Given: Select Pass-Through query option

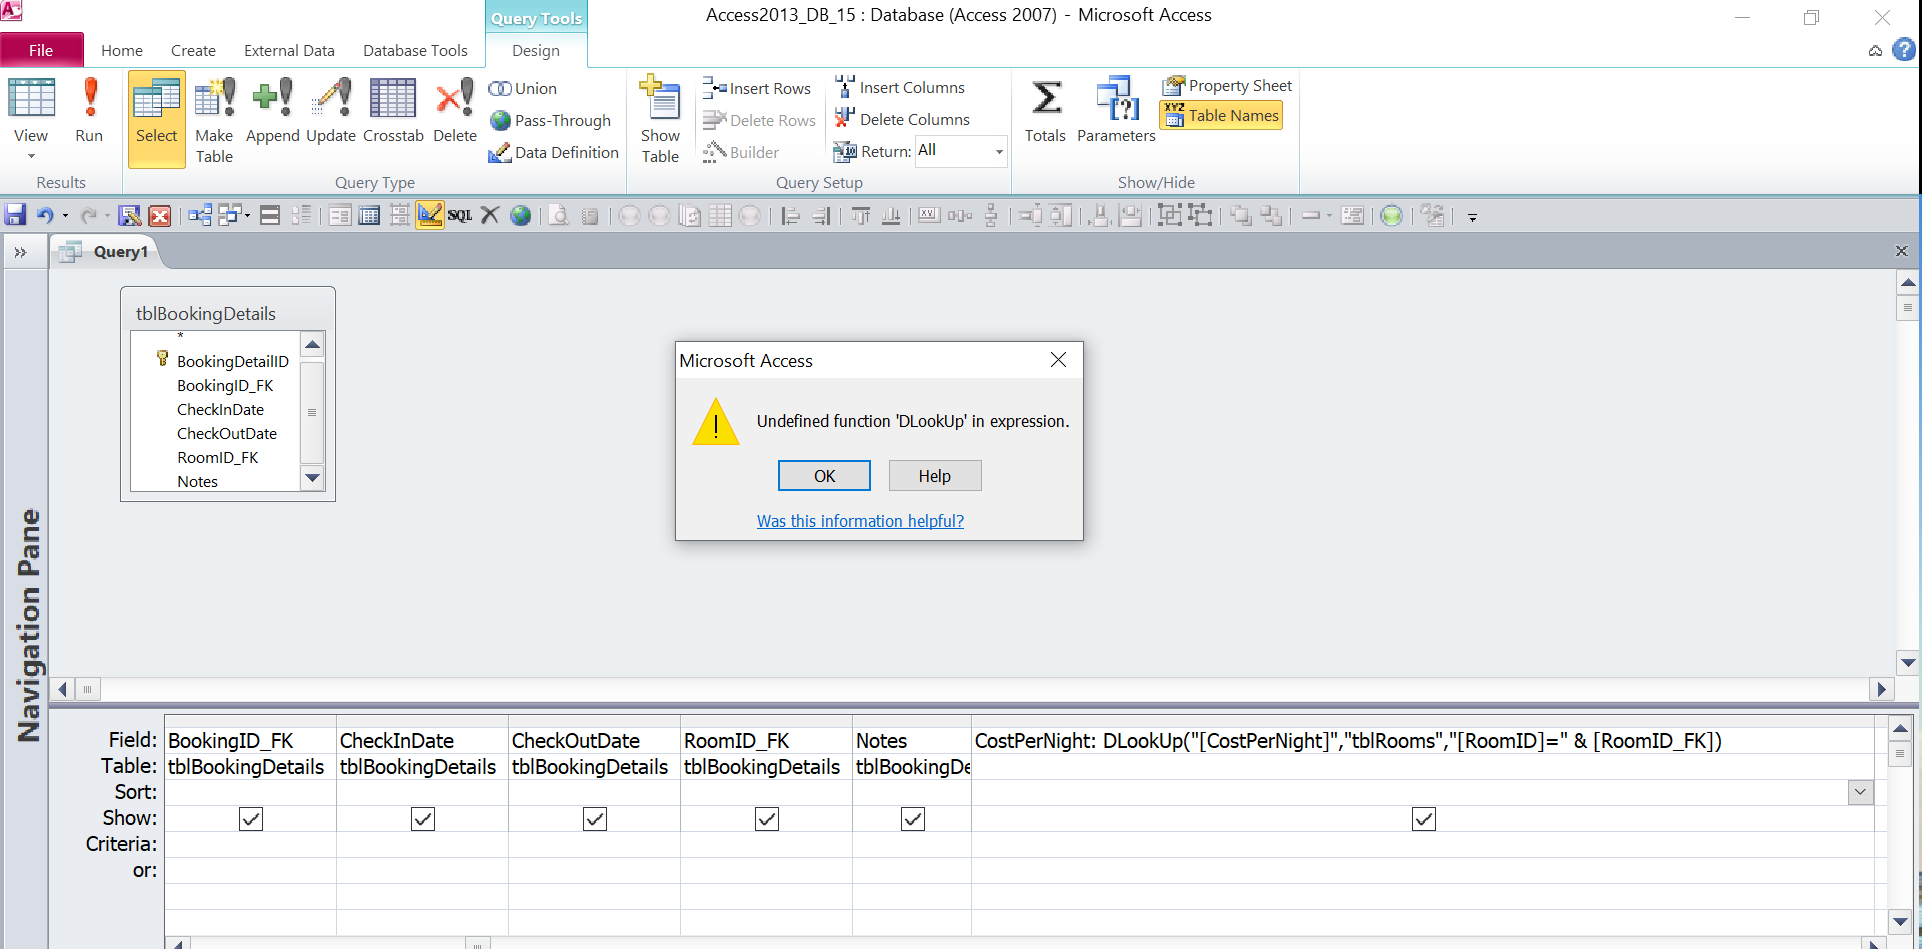Looking at the screenshot, I should pyautogui.click(x=550, y=120).
